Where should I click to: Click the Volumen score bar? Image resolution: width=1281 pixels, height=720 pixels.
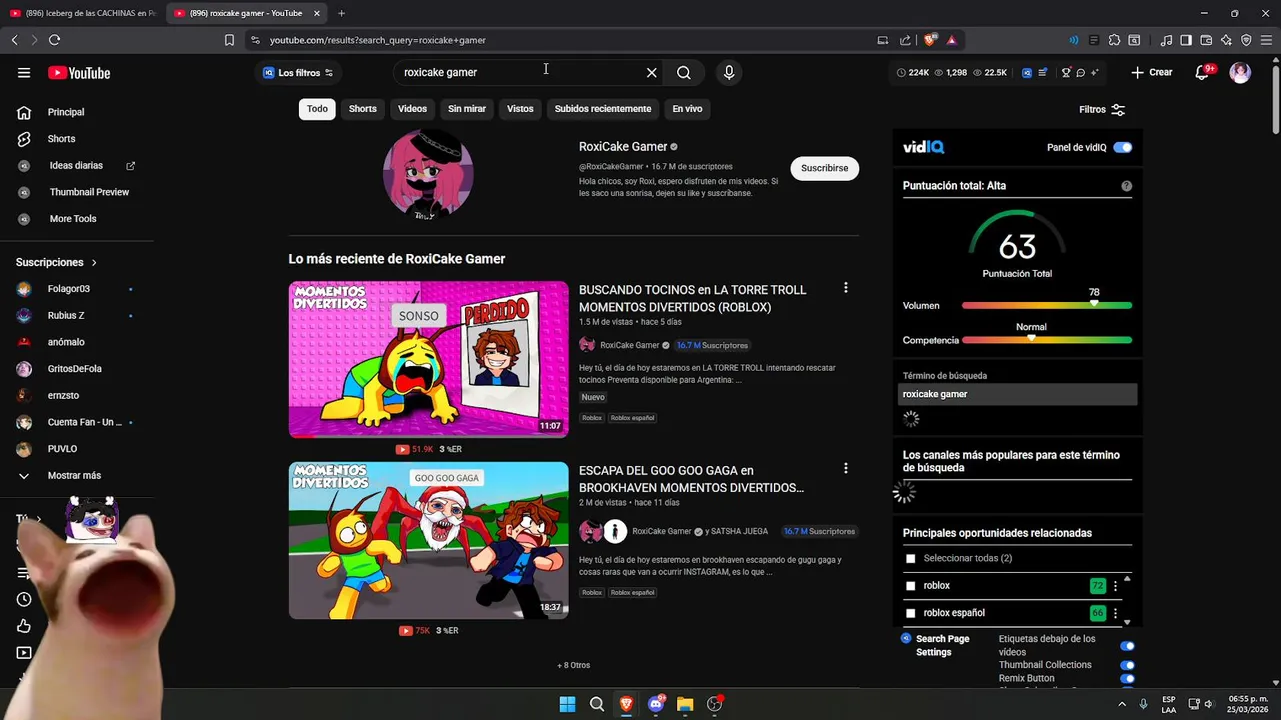coord(1047,306)
